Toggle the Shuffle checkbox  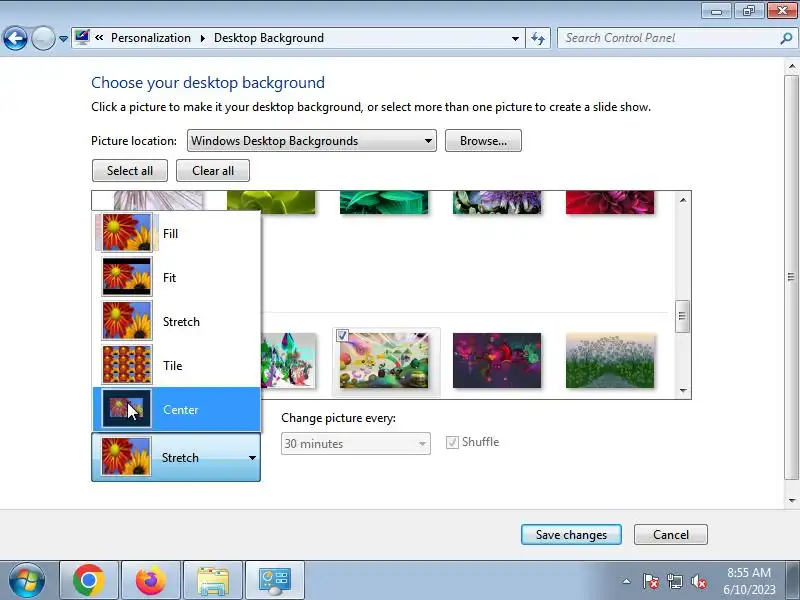point(452,442)
